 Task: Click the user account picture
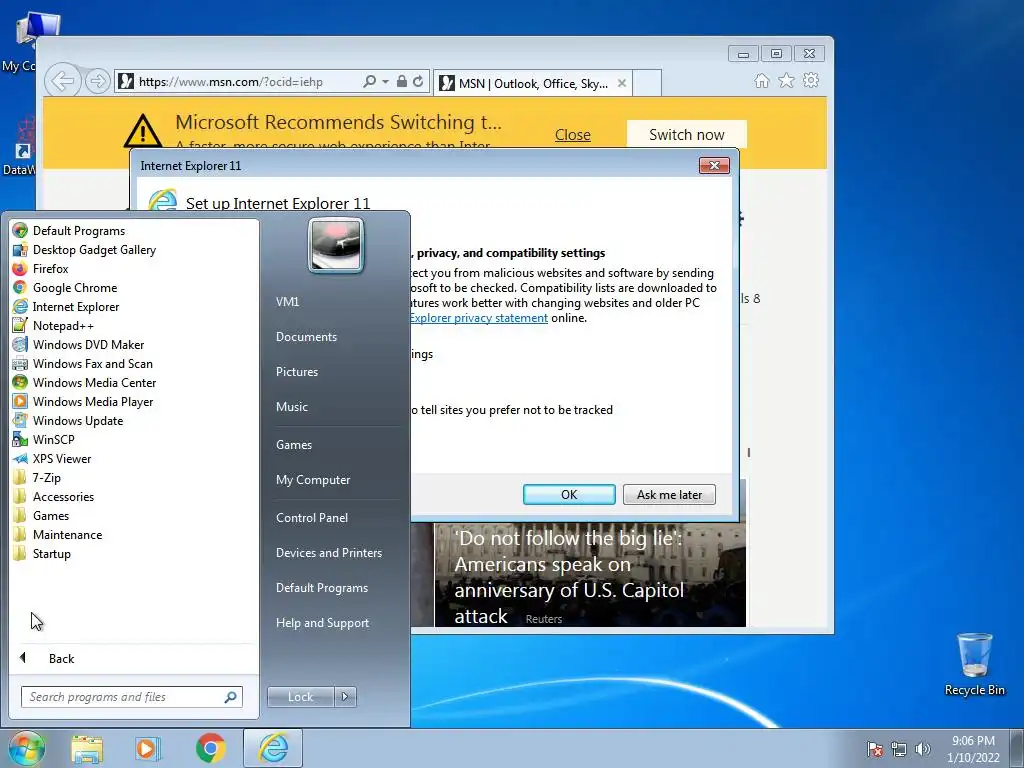336,246
